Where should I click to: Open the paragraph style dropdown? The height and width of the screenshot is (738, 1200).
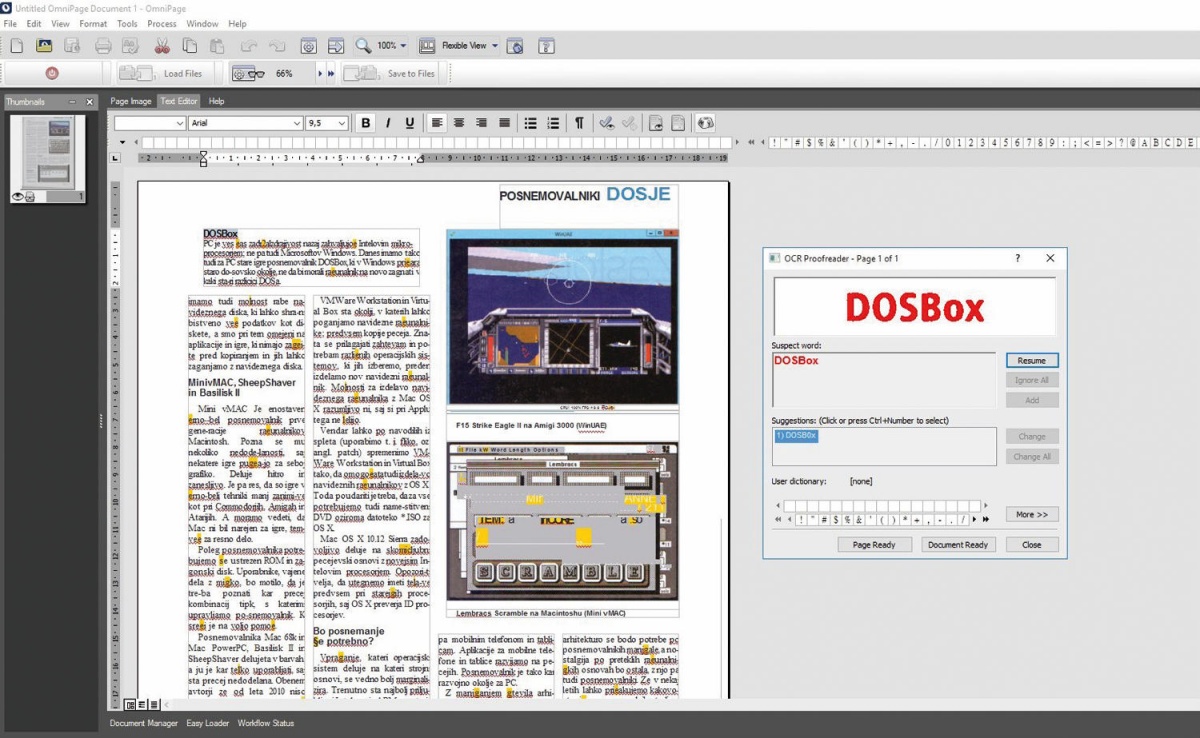tap(180, 123)
